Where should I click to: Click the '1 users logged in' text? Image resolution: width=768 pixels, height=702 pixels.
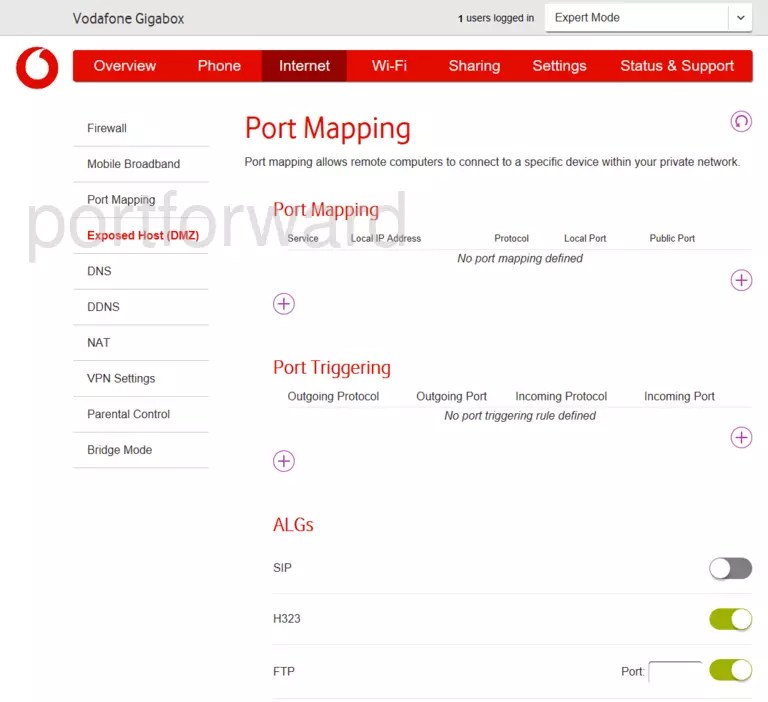point(496,18)
